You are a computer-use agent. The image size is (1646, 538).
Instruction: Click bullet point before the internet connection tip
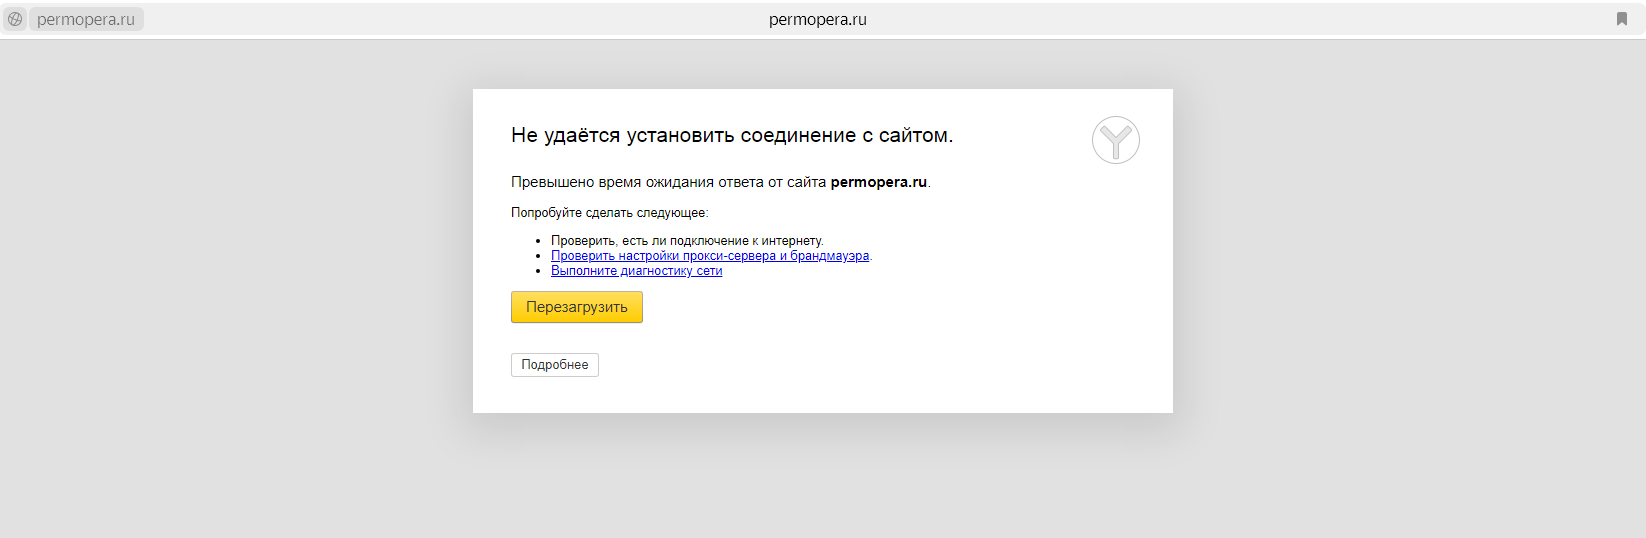(x=539, y=241)
